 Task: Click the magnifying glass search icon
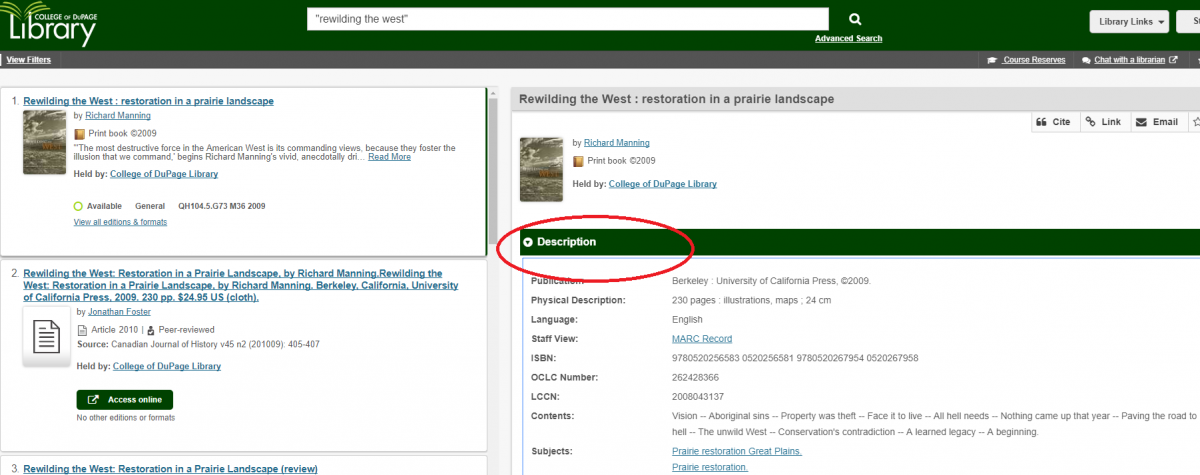point(855,19)
